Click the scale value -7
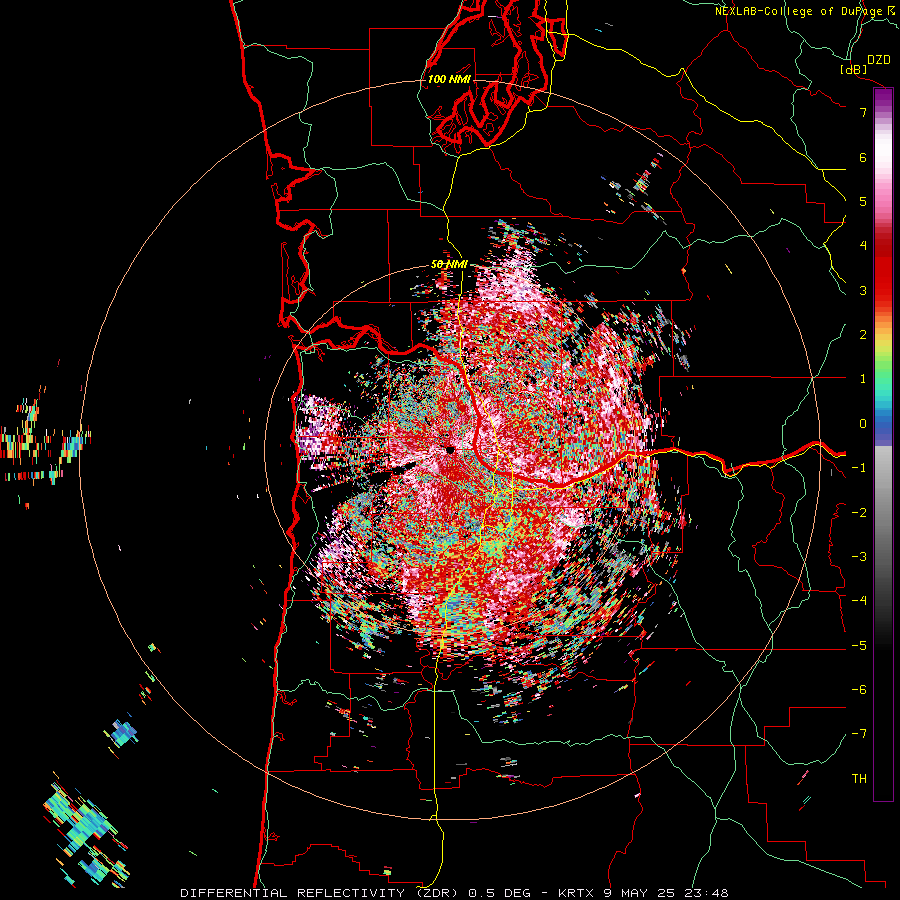This screenshot has height=900, width=900. (859, 734)
